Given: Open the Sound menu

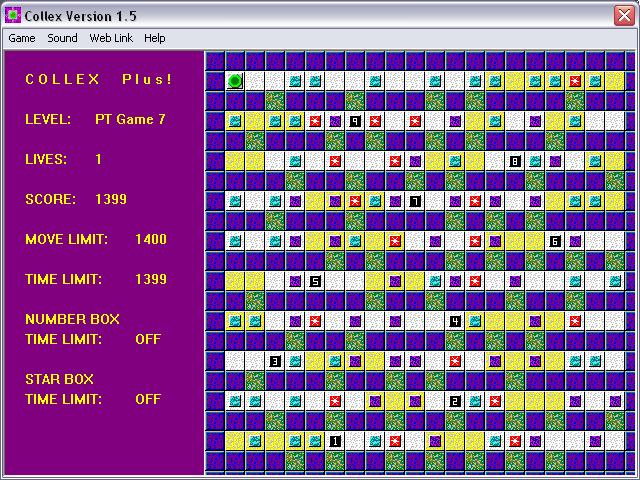Looking at the screenshot, I should click(62, 38).
